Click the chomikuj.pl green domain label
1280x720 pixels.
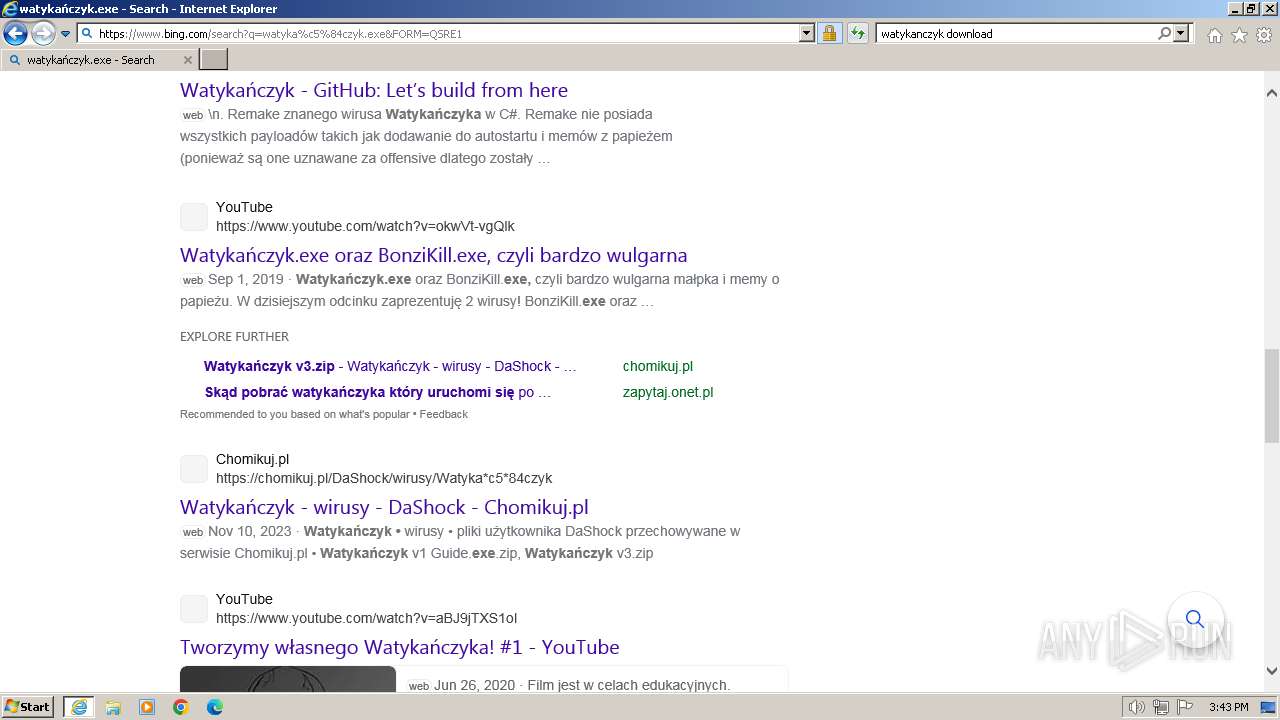pos(658,366)
